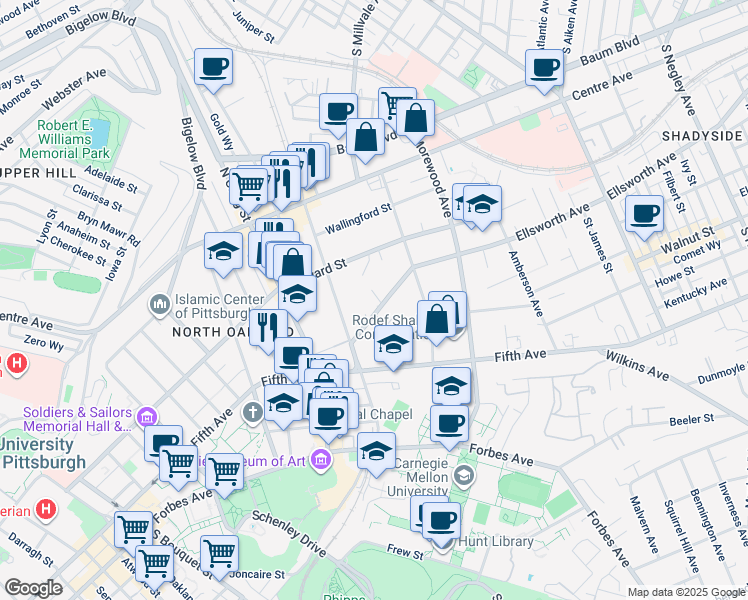The height and width of the screenshot is (600, 748).
Task: Click the Centre Ave label near Baum Blvd
Action: point(602,86)
